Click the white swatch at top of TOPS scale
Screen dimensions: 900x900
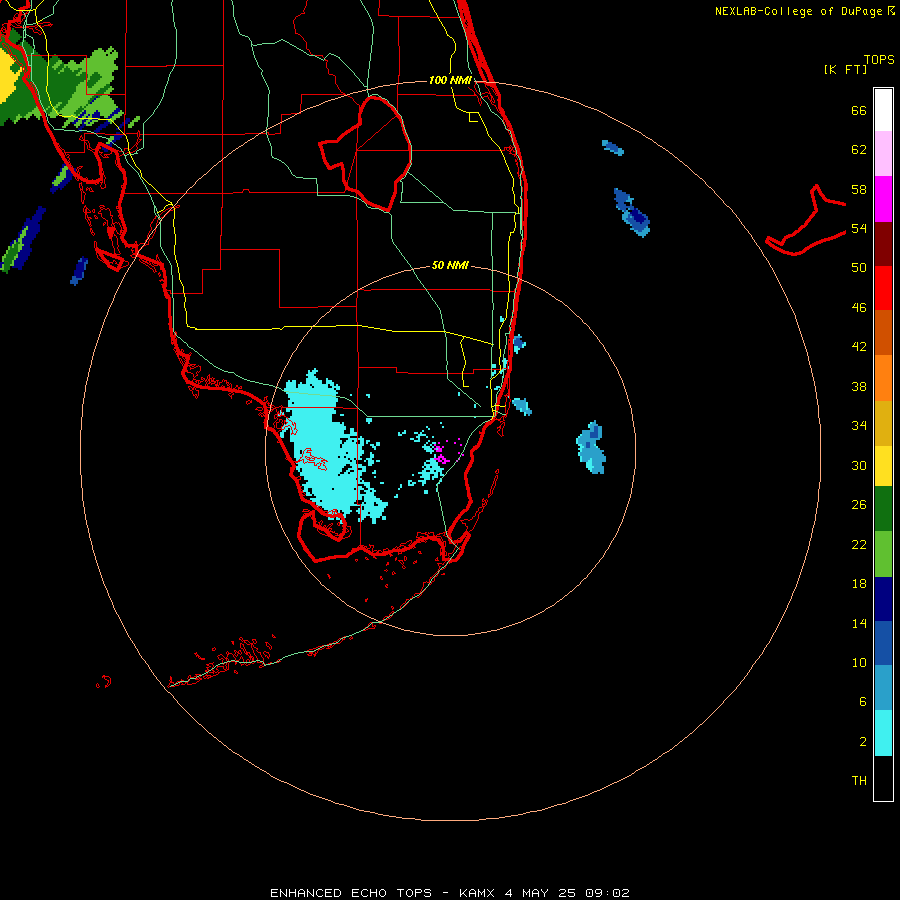[x=883, y=110]
